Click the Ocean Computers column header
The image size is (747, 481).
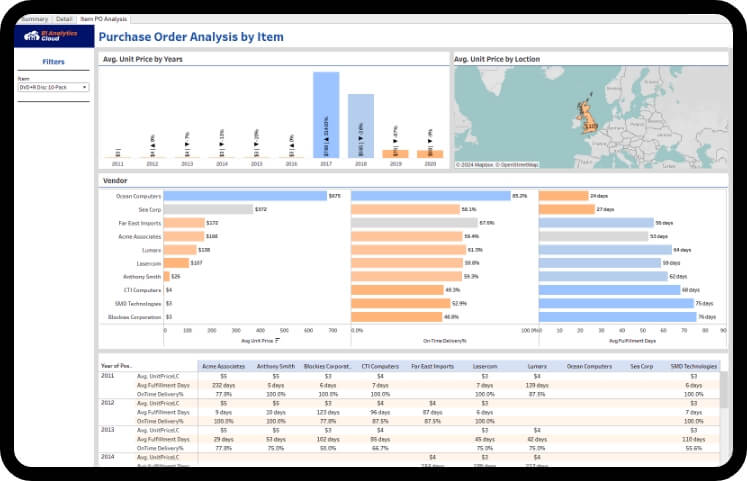589,366
